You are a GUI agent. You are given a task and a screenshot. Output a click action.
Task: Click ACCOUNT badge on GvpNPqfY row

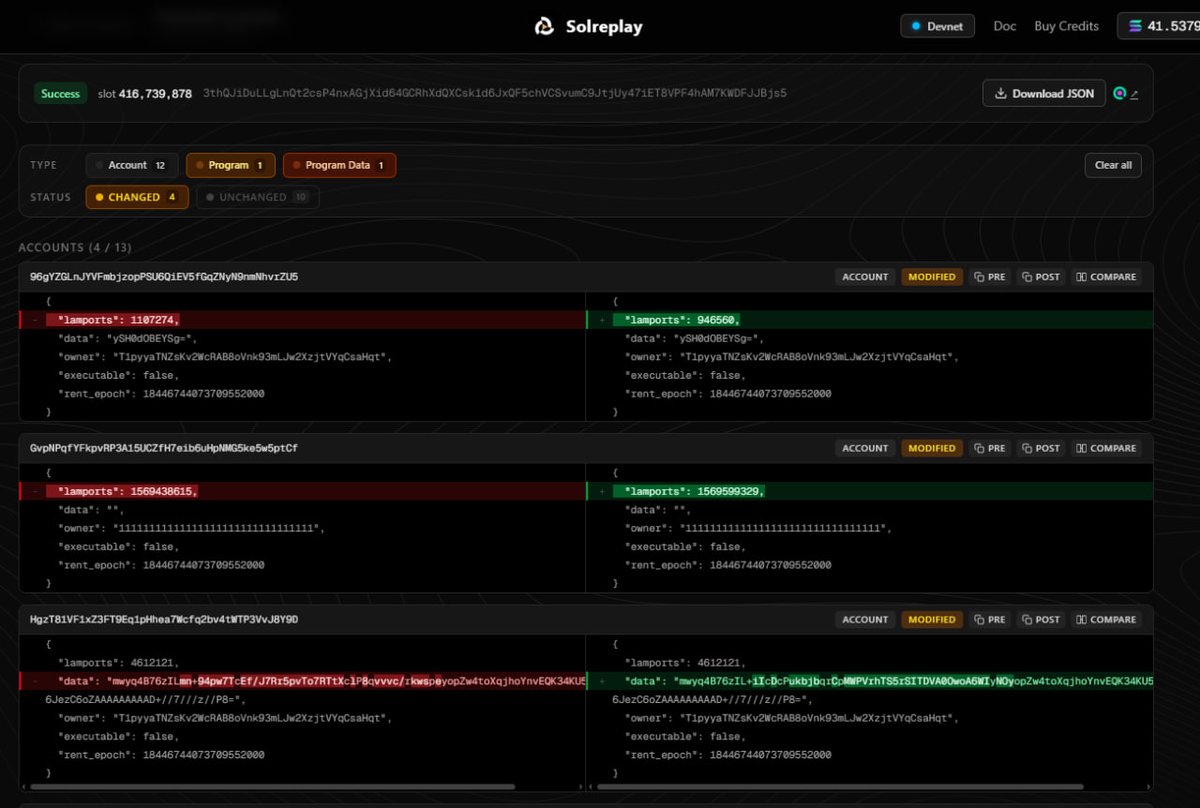(865, 448)
